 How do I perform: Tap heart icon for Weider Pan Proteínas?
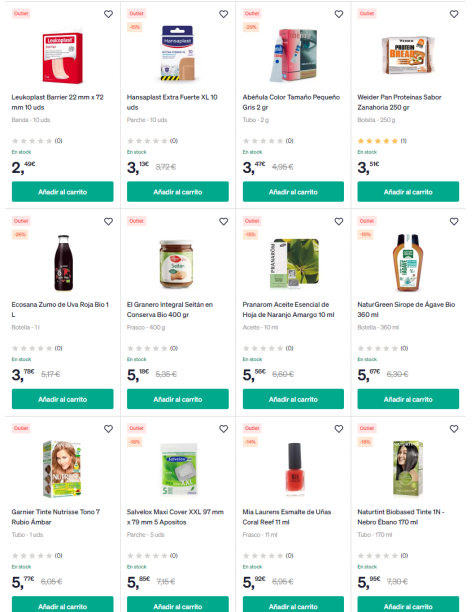tap(454, 14)
